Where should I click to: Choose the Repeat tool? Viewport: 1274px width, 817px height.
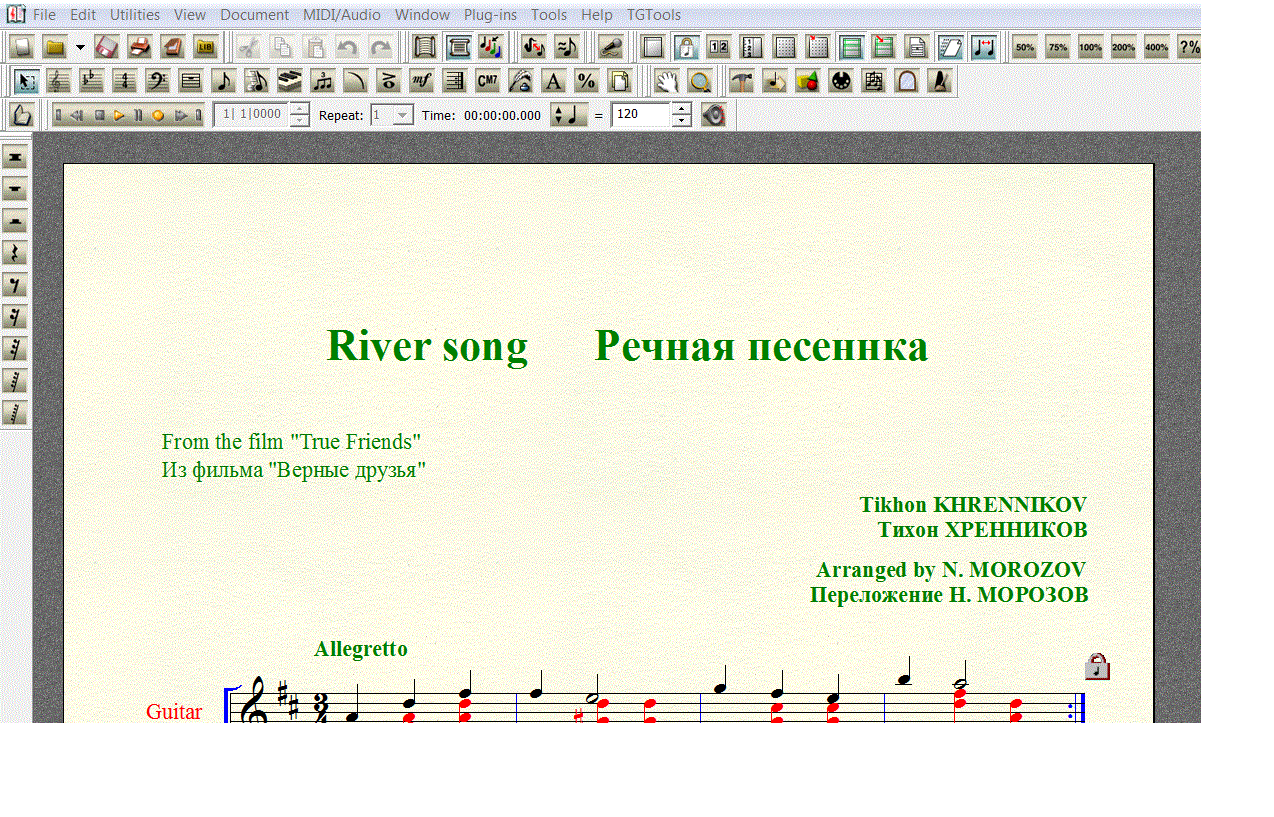click(455, 81)
